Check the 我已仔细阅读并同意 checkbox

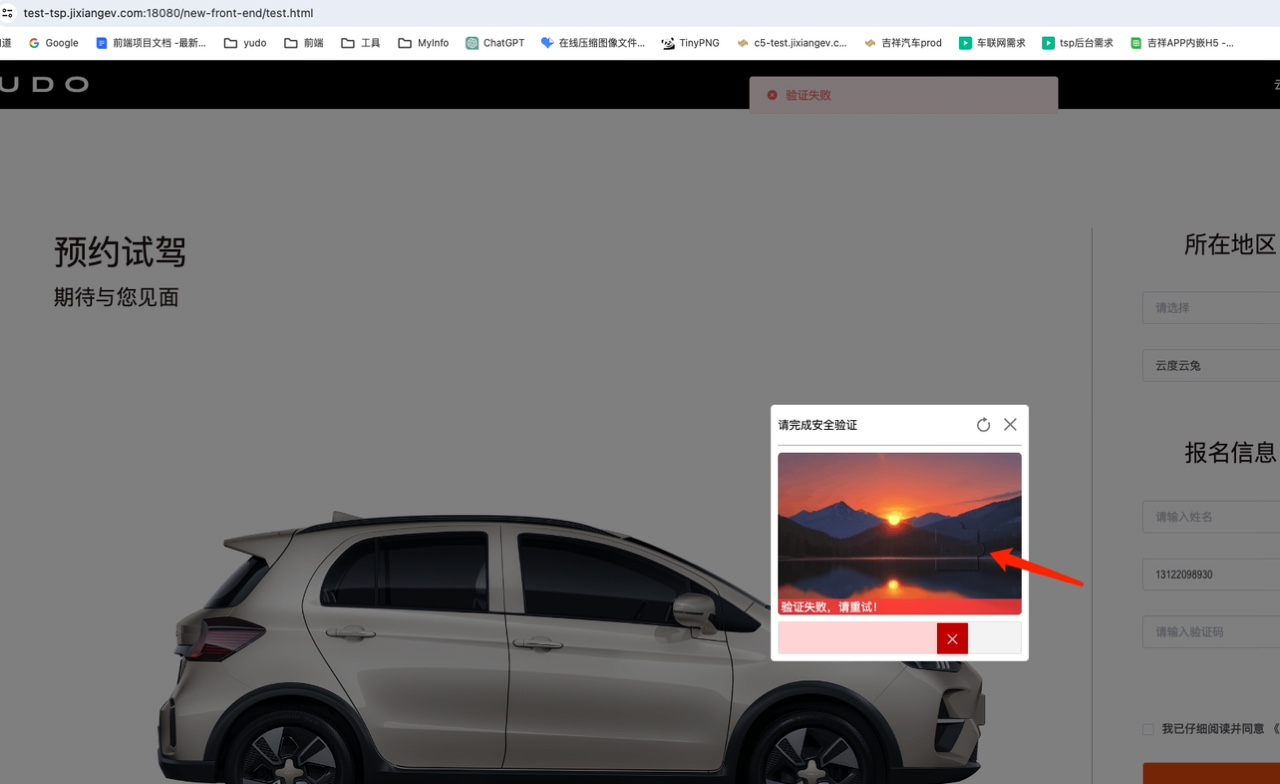(1148, 729)
